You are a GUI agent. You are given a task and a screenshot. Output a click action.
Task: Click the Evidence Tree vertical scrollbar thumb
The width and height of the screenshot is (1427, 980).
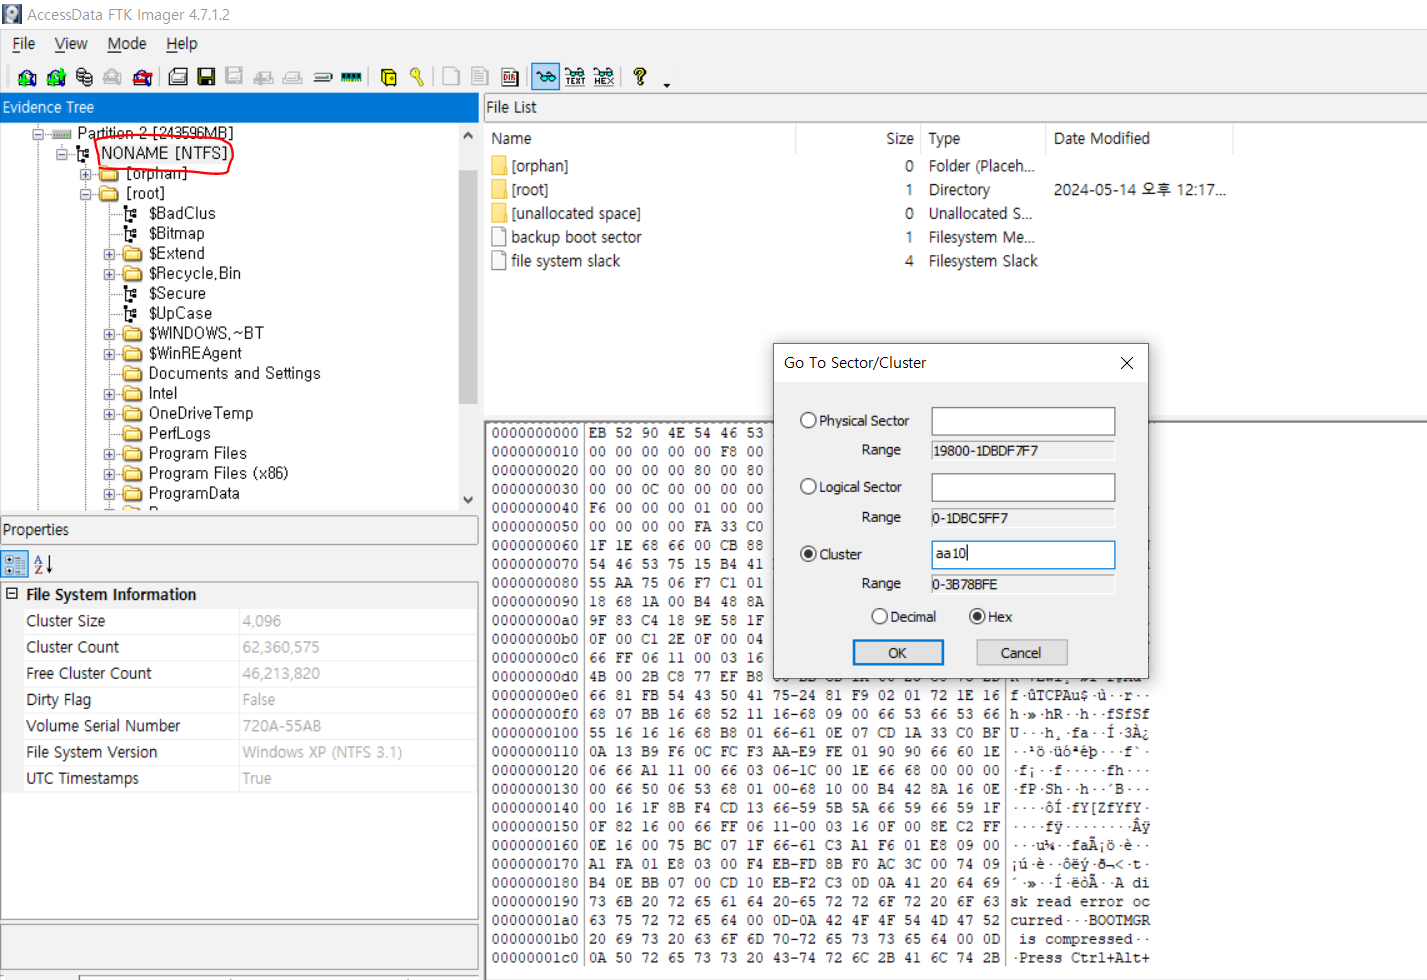(x=468, y=287)
